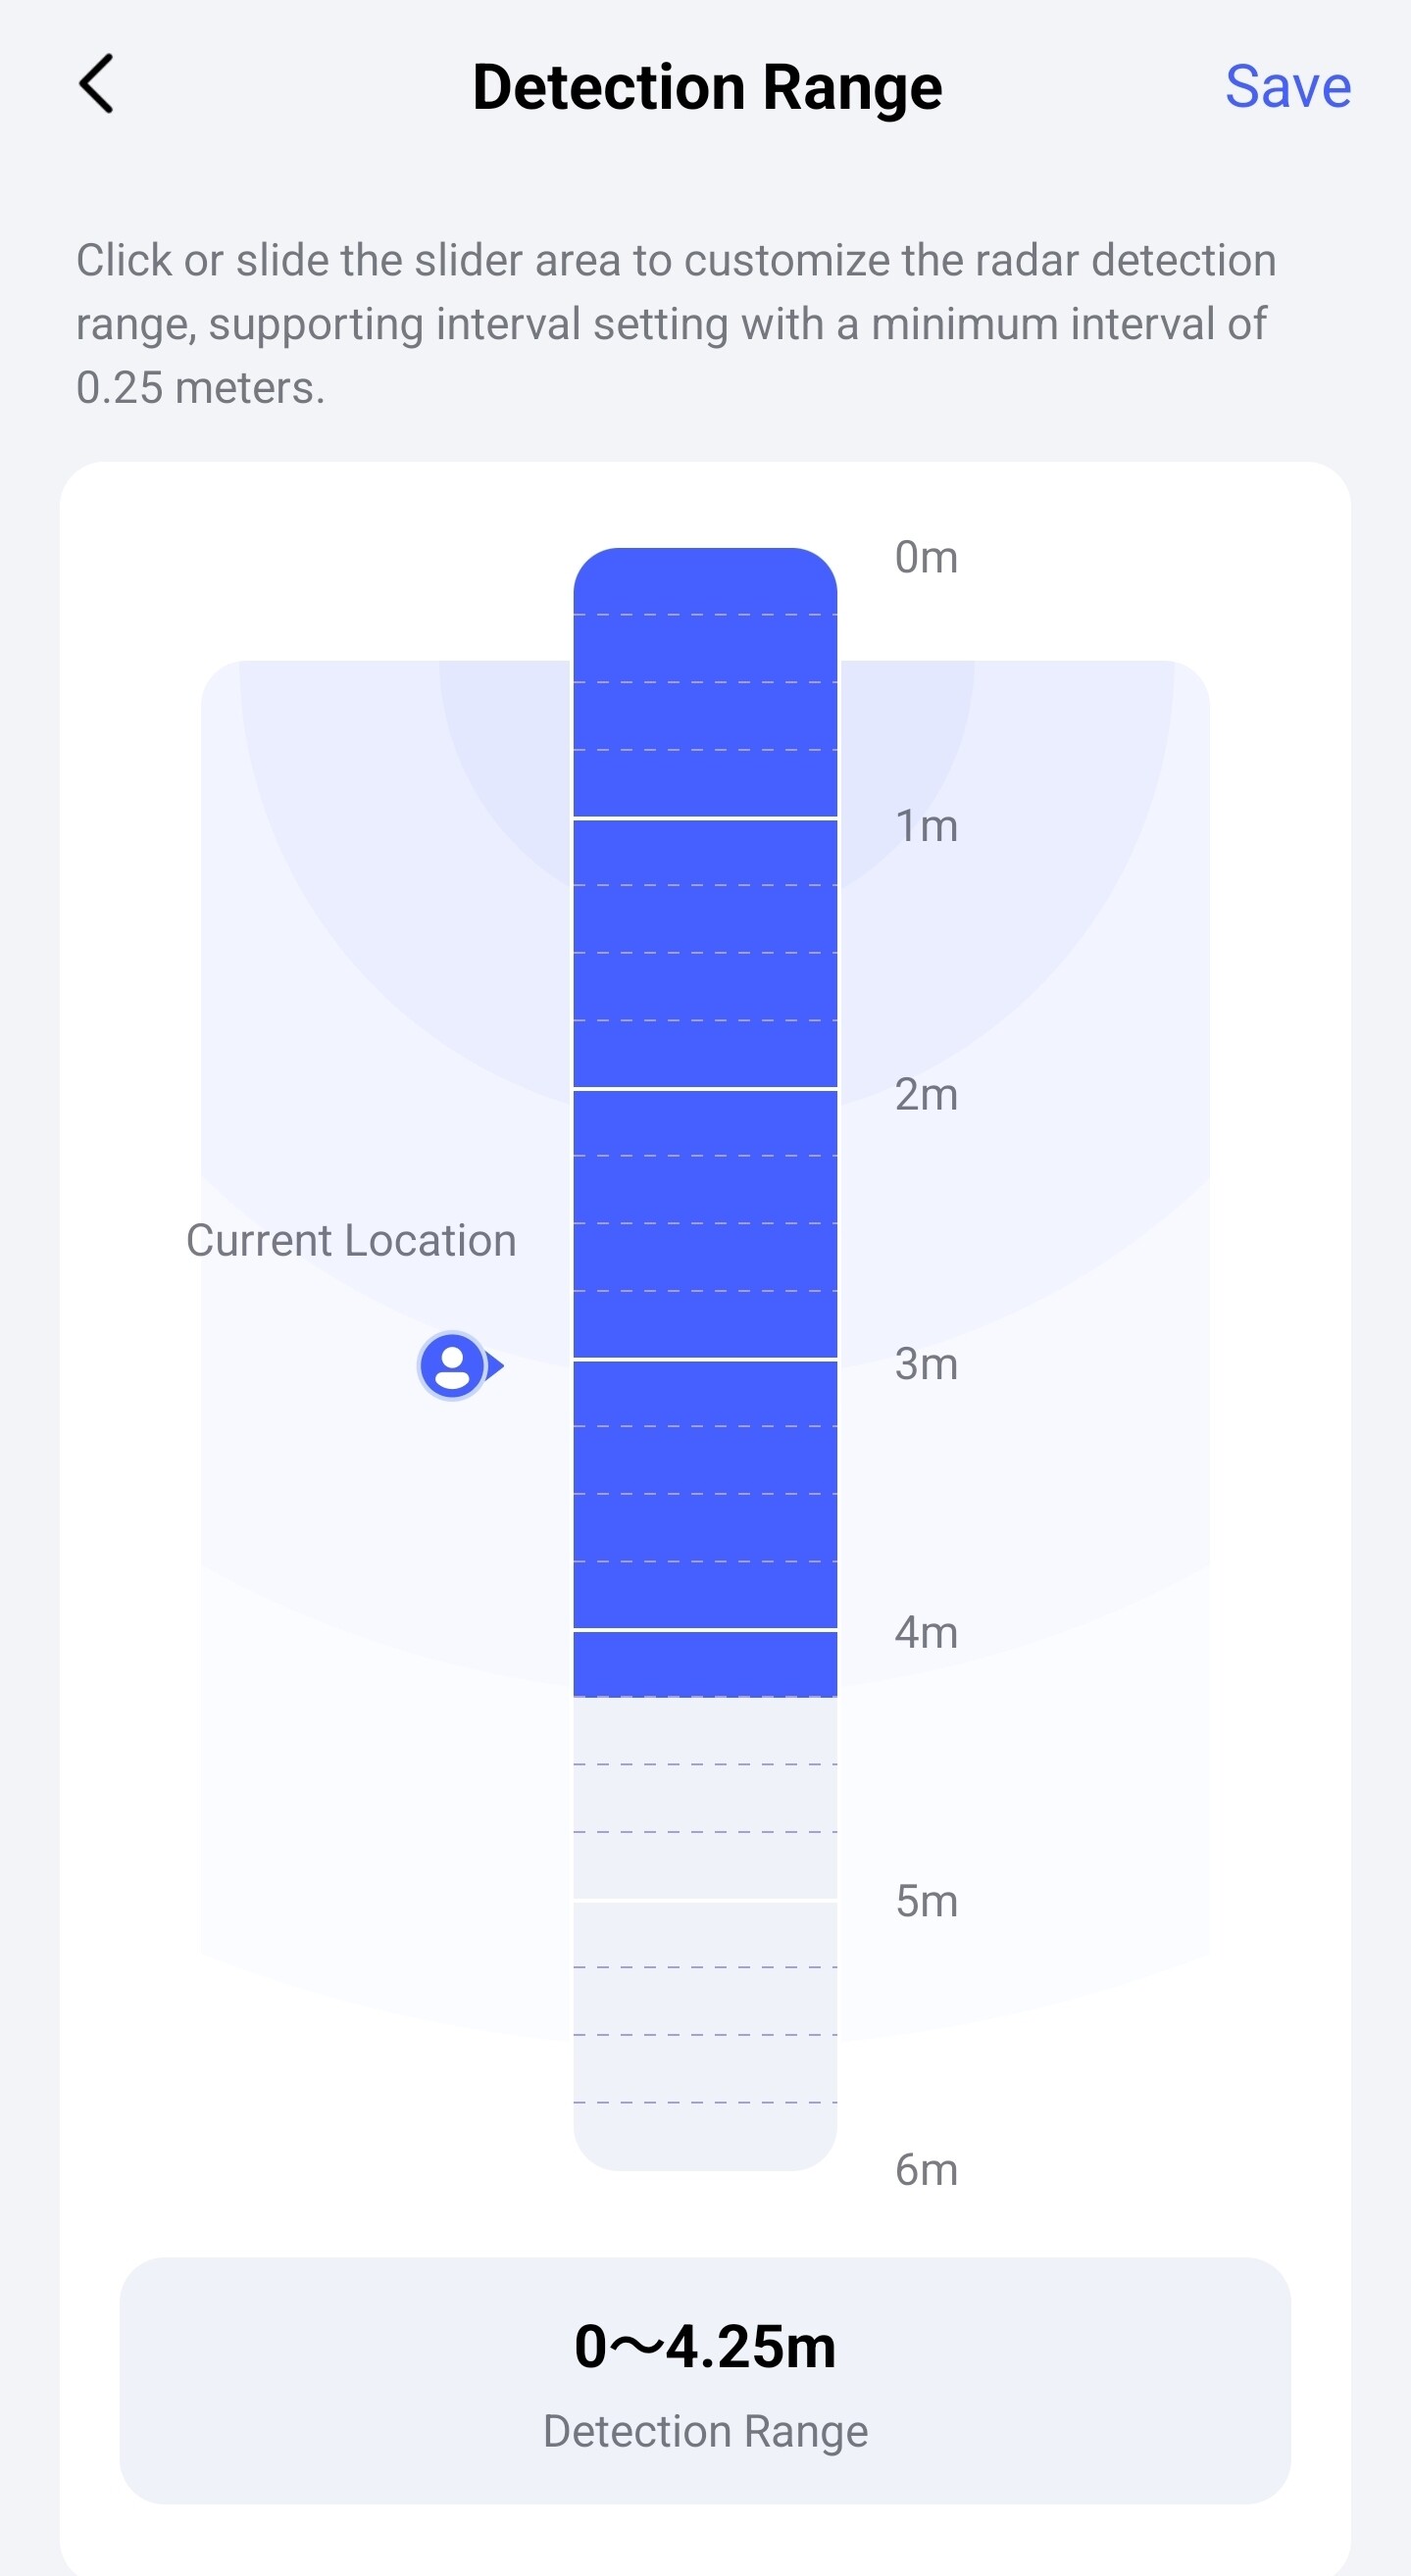Tap the 0m scale label
The image size is (1411, 2576).
coord(926,558)
